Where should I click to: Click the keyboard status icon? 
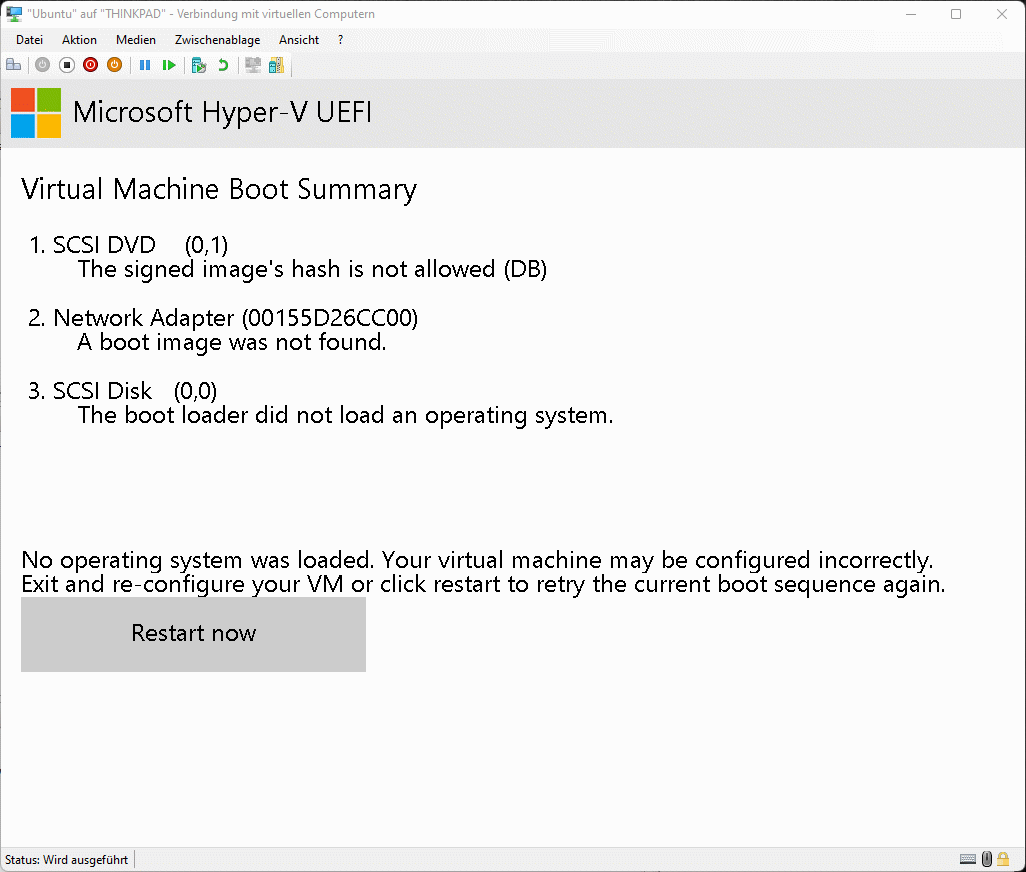968,859
